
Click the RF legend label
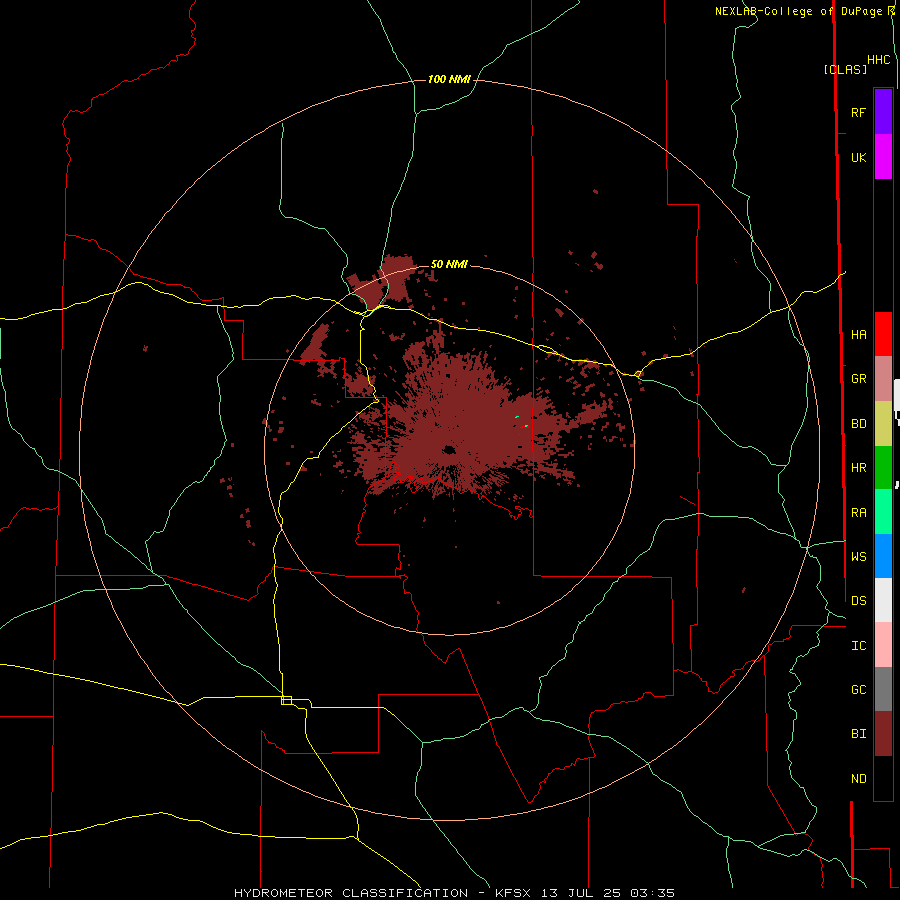858,112
